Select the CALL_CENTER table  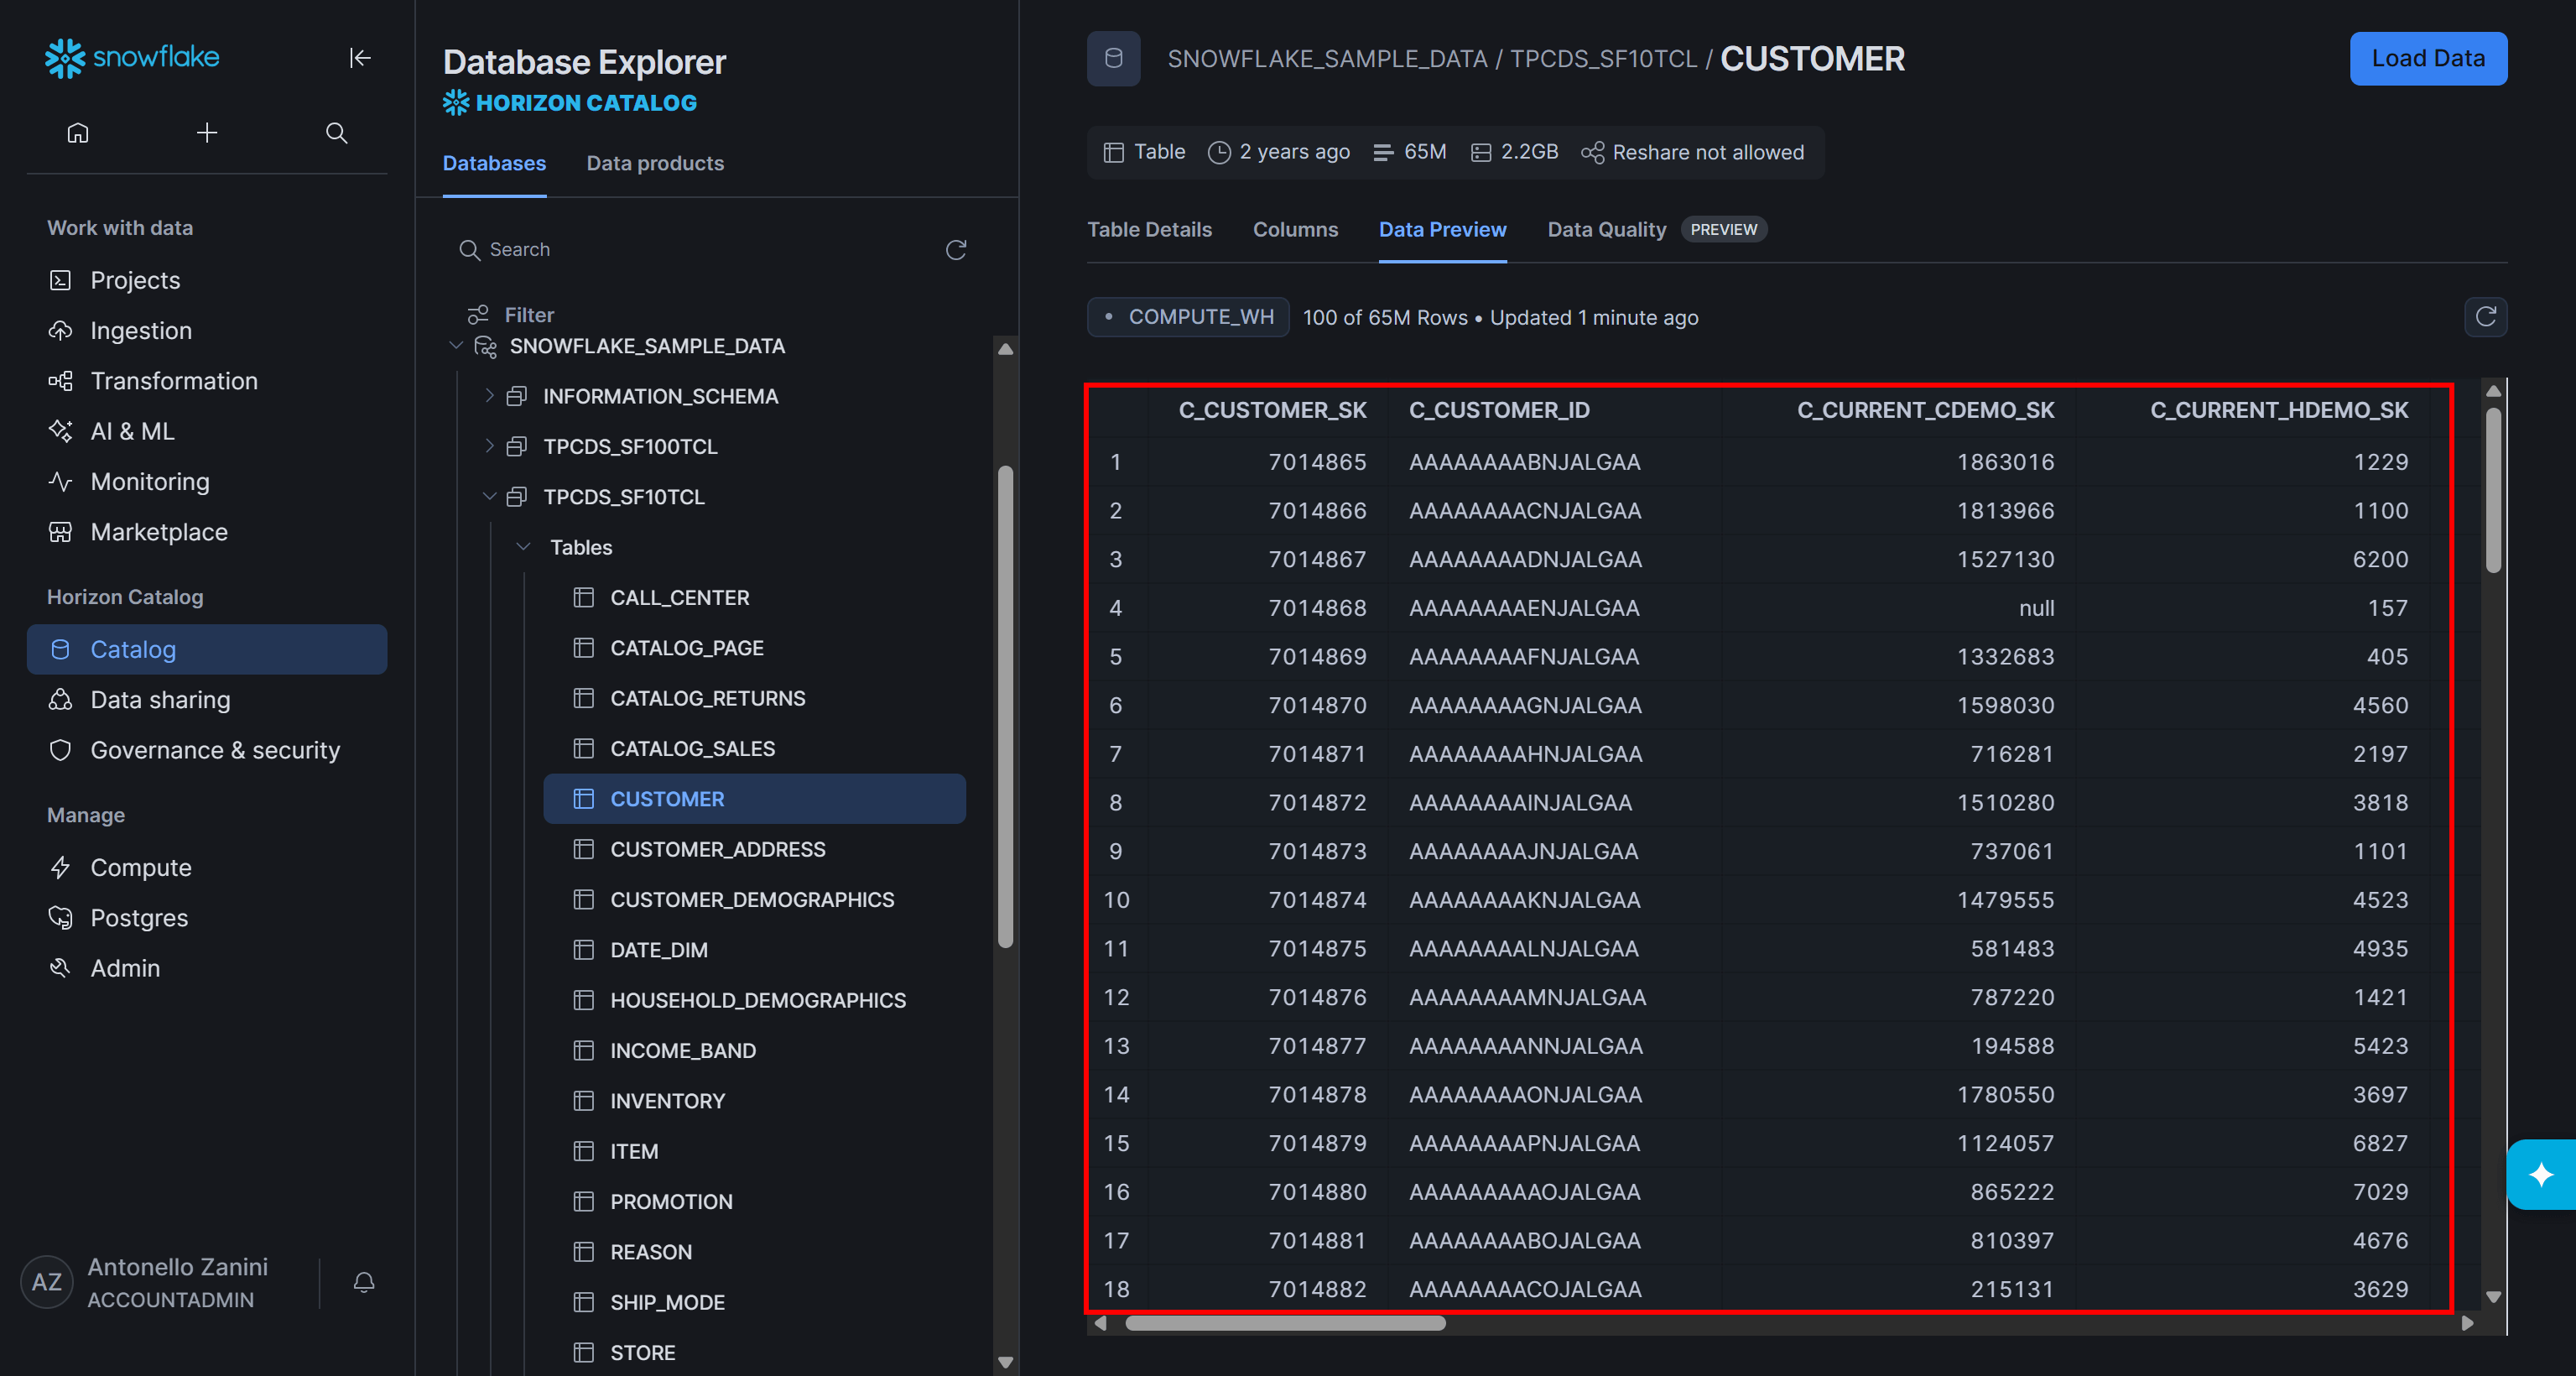click(754, 598)
